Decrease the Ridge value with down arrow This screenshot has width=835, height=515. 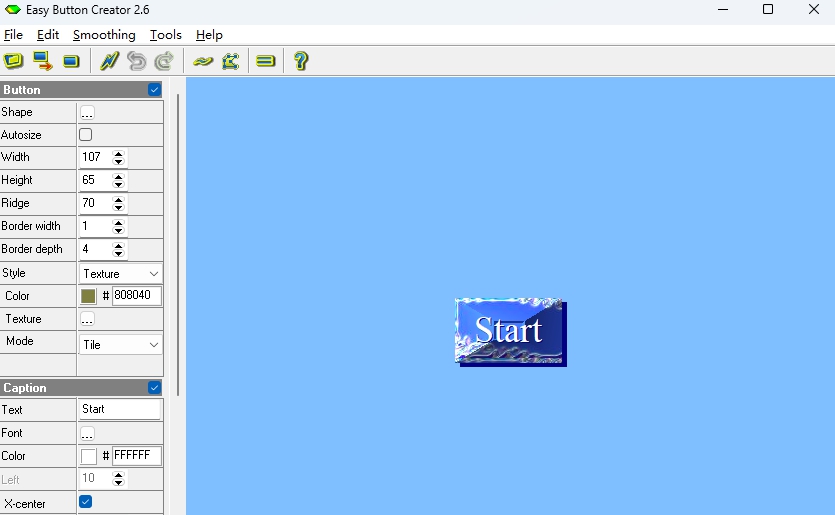click(118, 207)
